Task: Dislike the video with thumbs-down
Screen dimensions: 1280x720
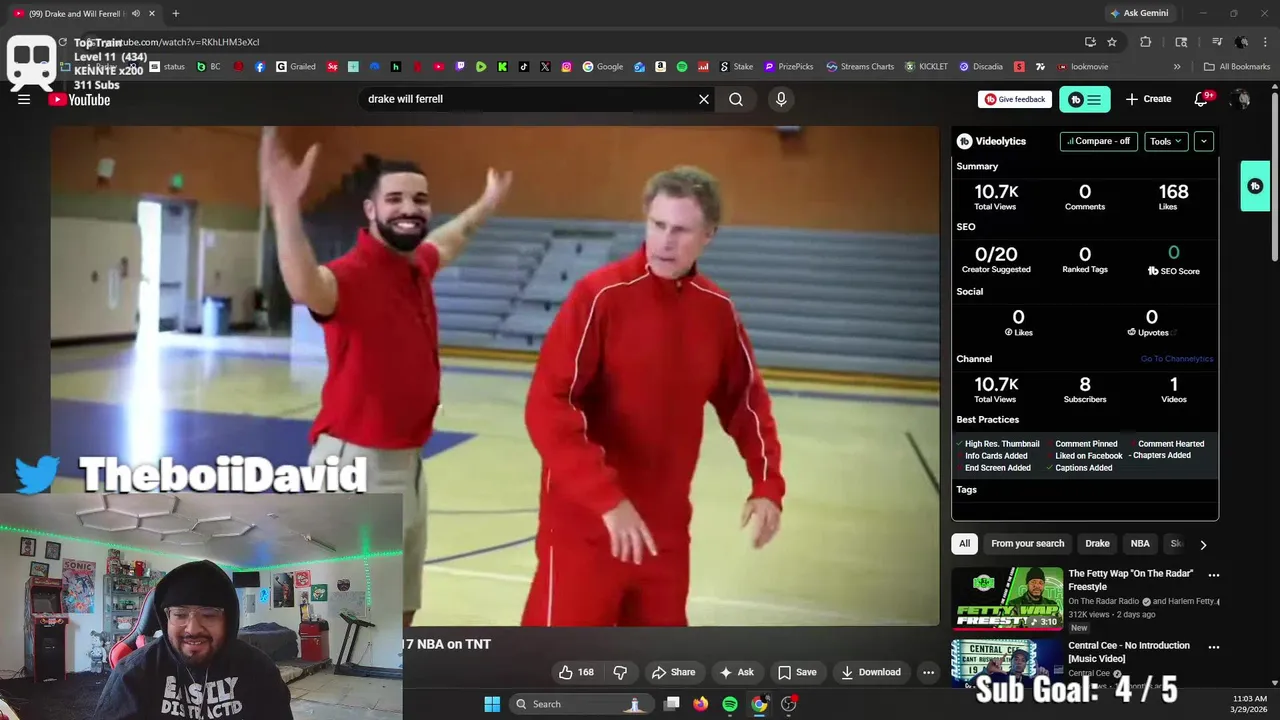Action: 620,672
